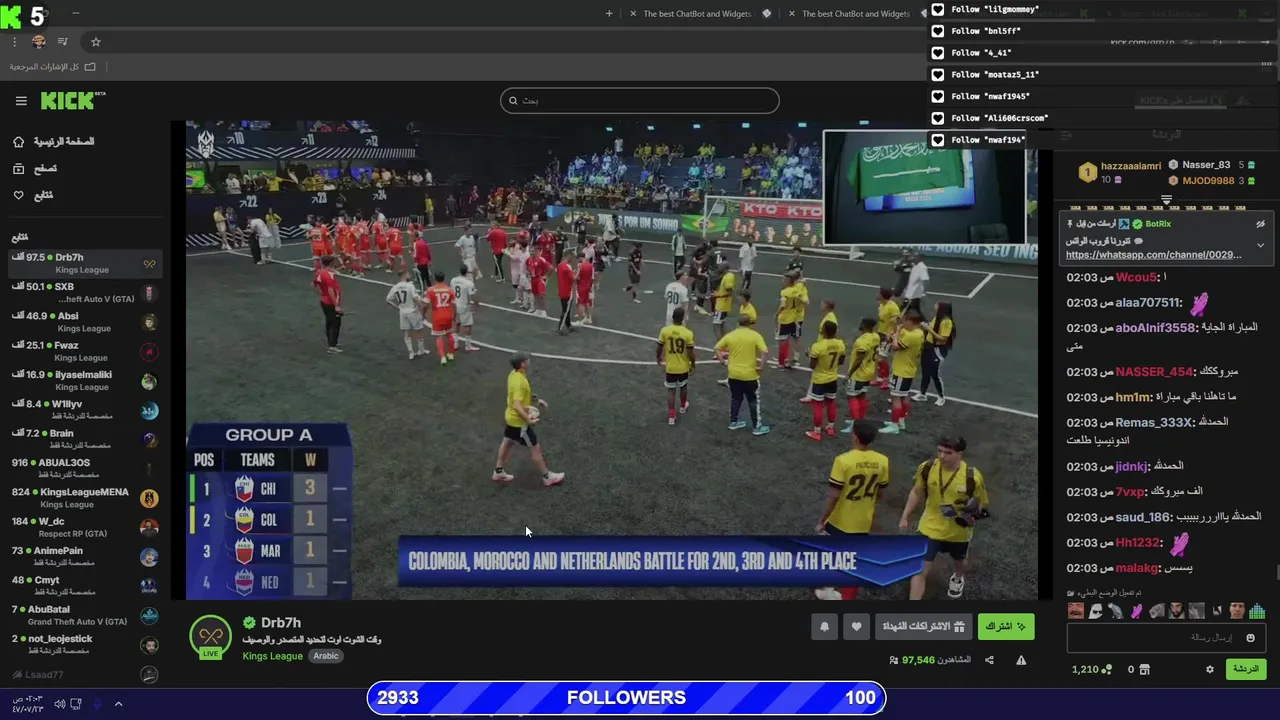Viewport: 1280px width, 720px height.
Task: Click the Arabic language tag
Action: pyautogui.click(x=326, y=656)
